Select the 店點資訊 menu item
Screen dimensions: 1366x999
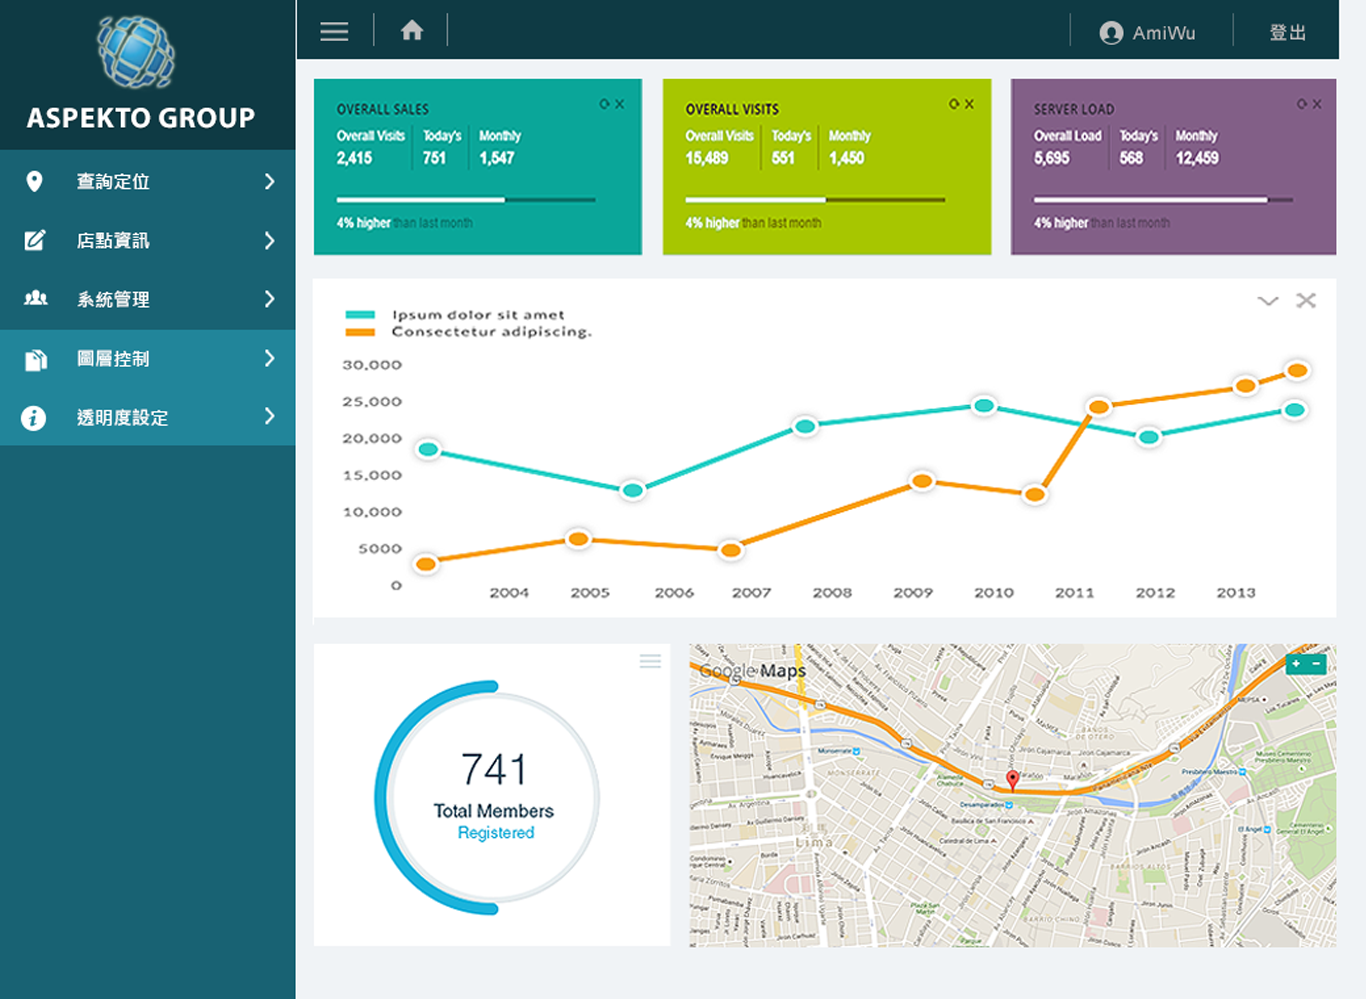pyautogui.click(x=148, y=240)
